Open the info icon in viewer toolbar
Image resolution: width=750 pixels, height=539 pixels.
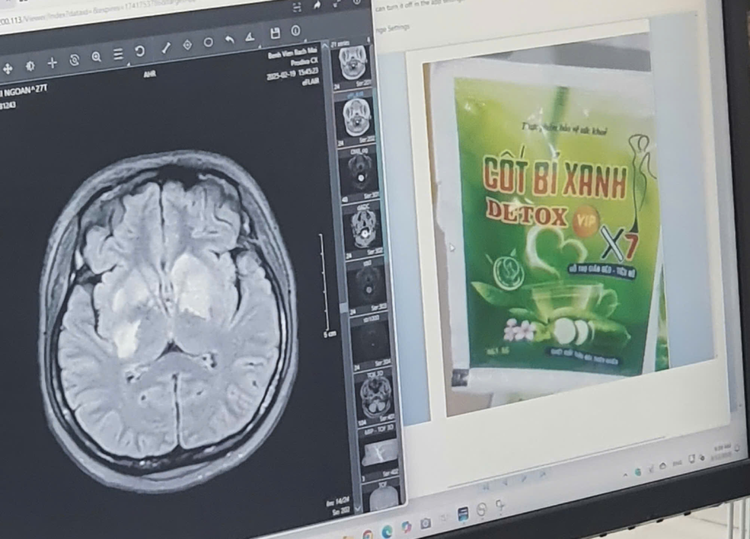click(x=295, y=30)
